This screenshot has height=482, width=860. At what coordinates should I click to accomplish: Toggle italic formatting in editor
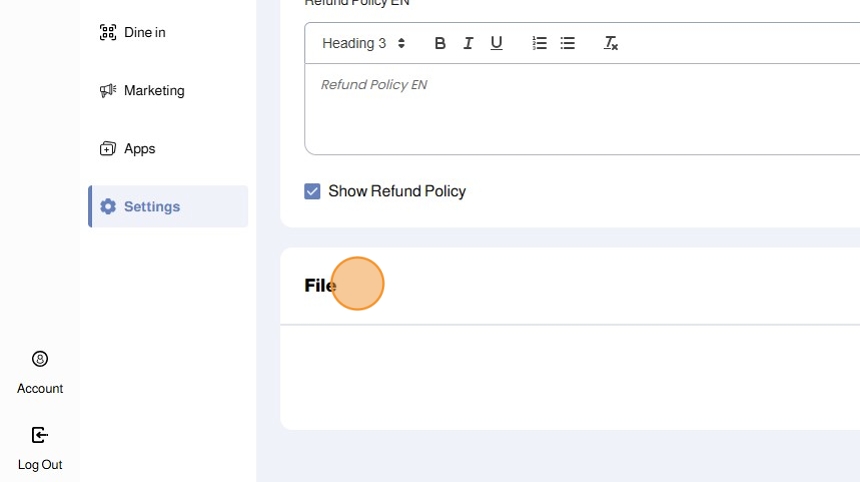pos(468,43)
